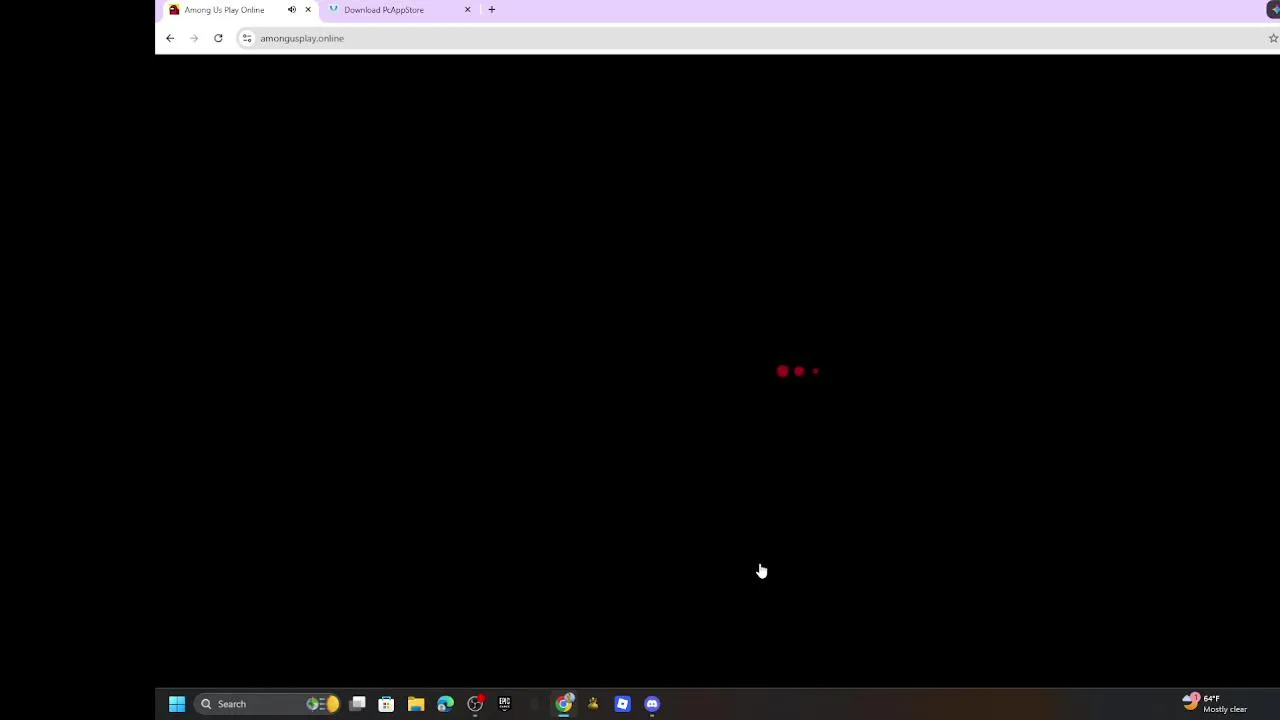The height and width of the screenshot is (720, 1280).
Task: Go forward to the next page
Action: tap(194, 38)
